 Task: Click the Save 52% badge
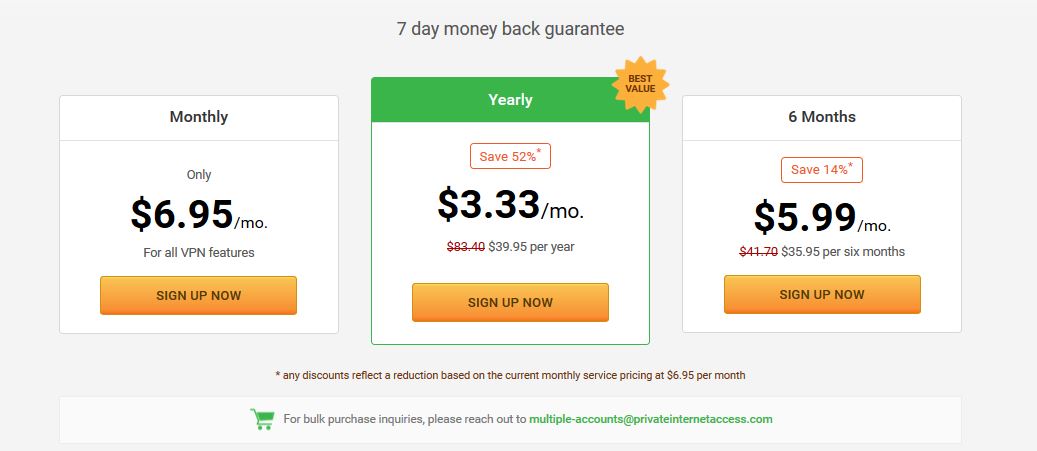point(510,156)
